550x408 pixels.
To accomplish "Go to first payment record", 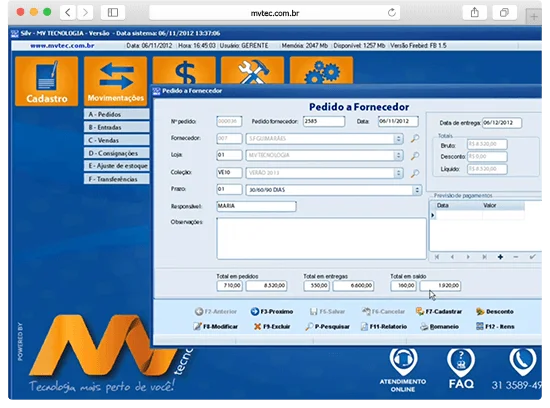I will 437,257.
